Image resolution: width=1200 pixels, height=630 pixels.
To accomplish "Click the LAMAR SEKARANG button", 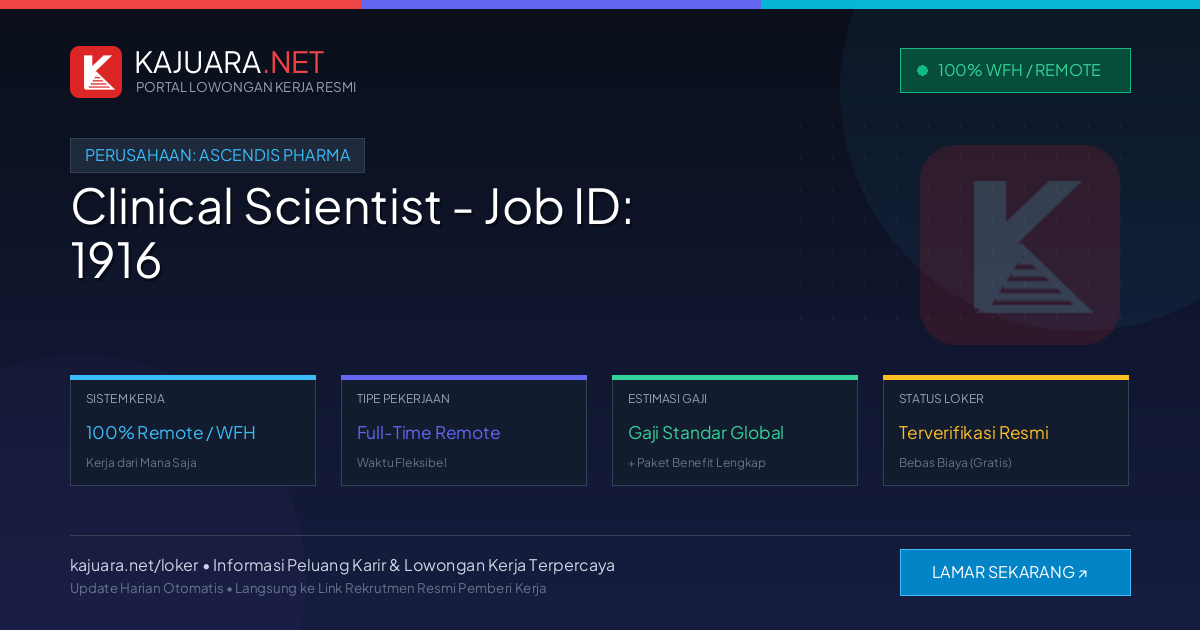I will click(1015, 572).
